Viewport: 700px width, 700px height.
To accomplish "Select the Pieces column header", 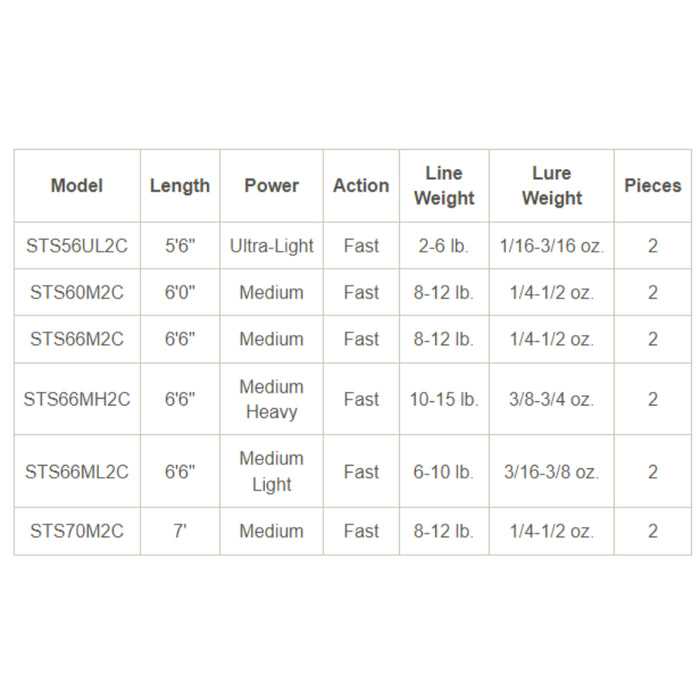I will pos(652,186).
